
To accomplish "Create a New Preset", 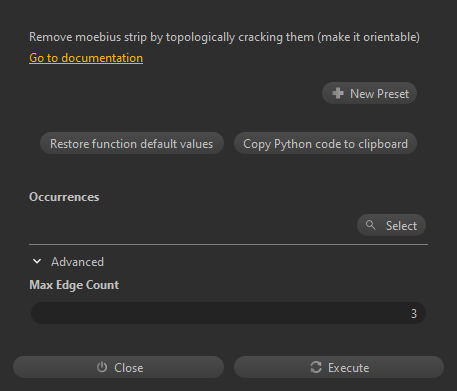I will click(369, 93).
